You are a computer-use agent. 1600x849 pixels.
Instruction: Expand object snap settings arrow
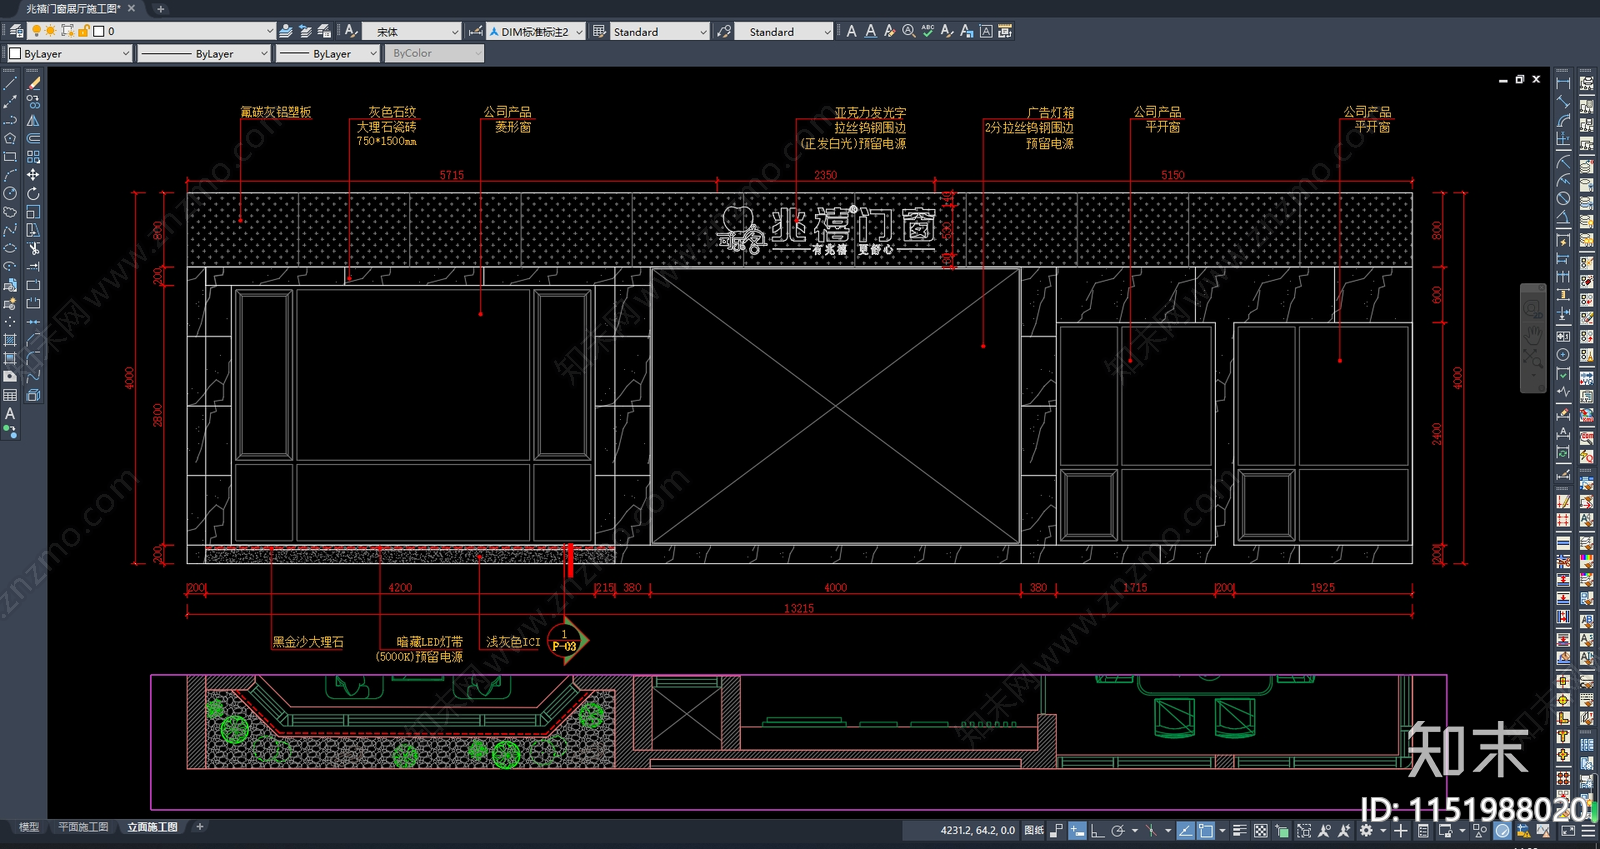[x=1222, y=830]
